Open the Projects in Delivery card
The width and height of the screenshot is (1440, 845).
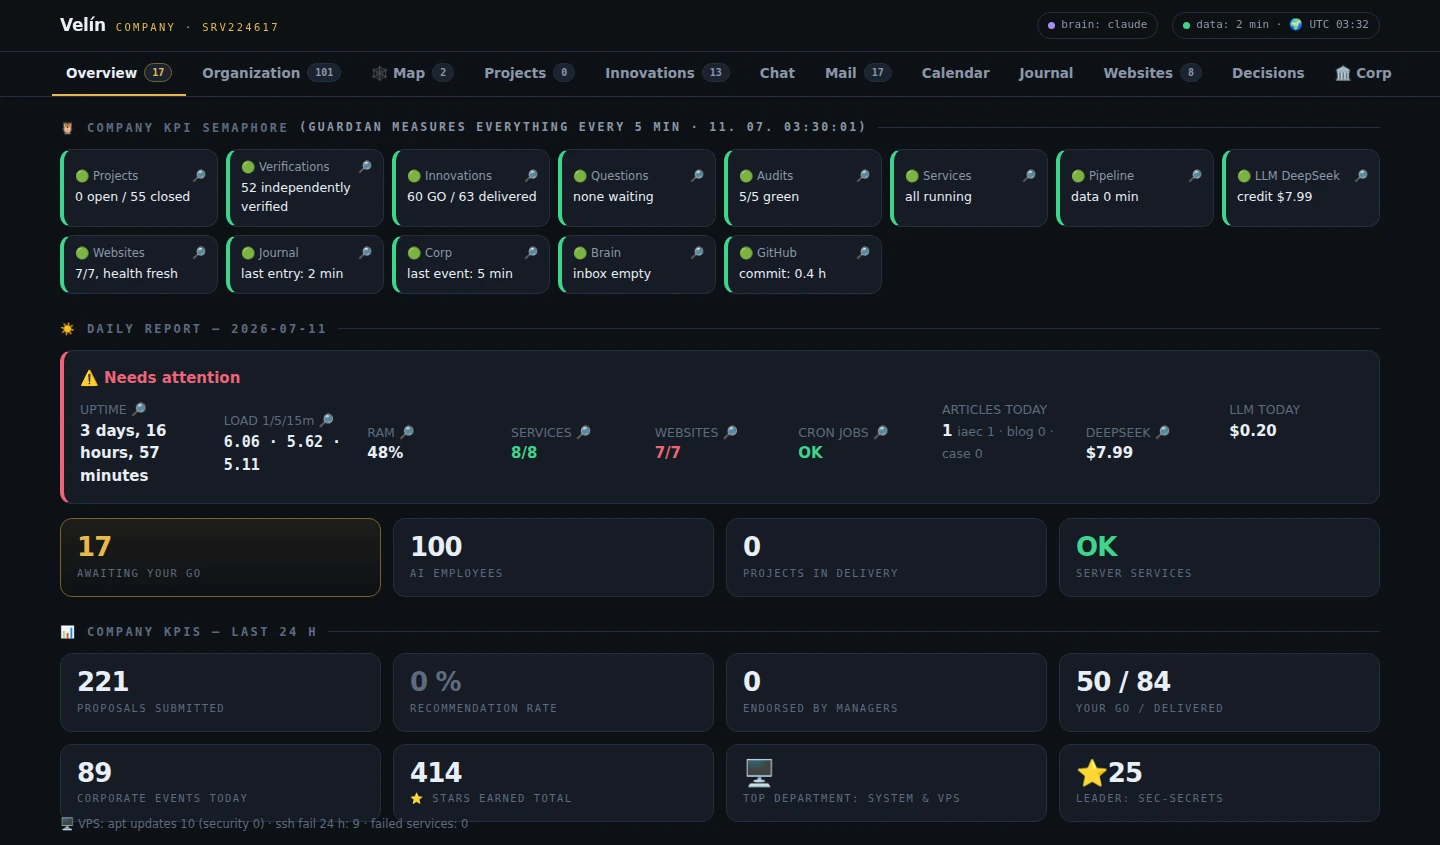[x=886, y=557]
